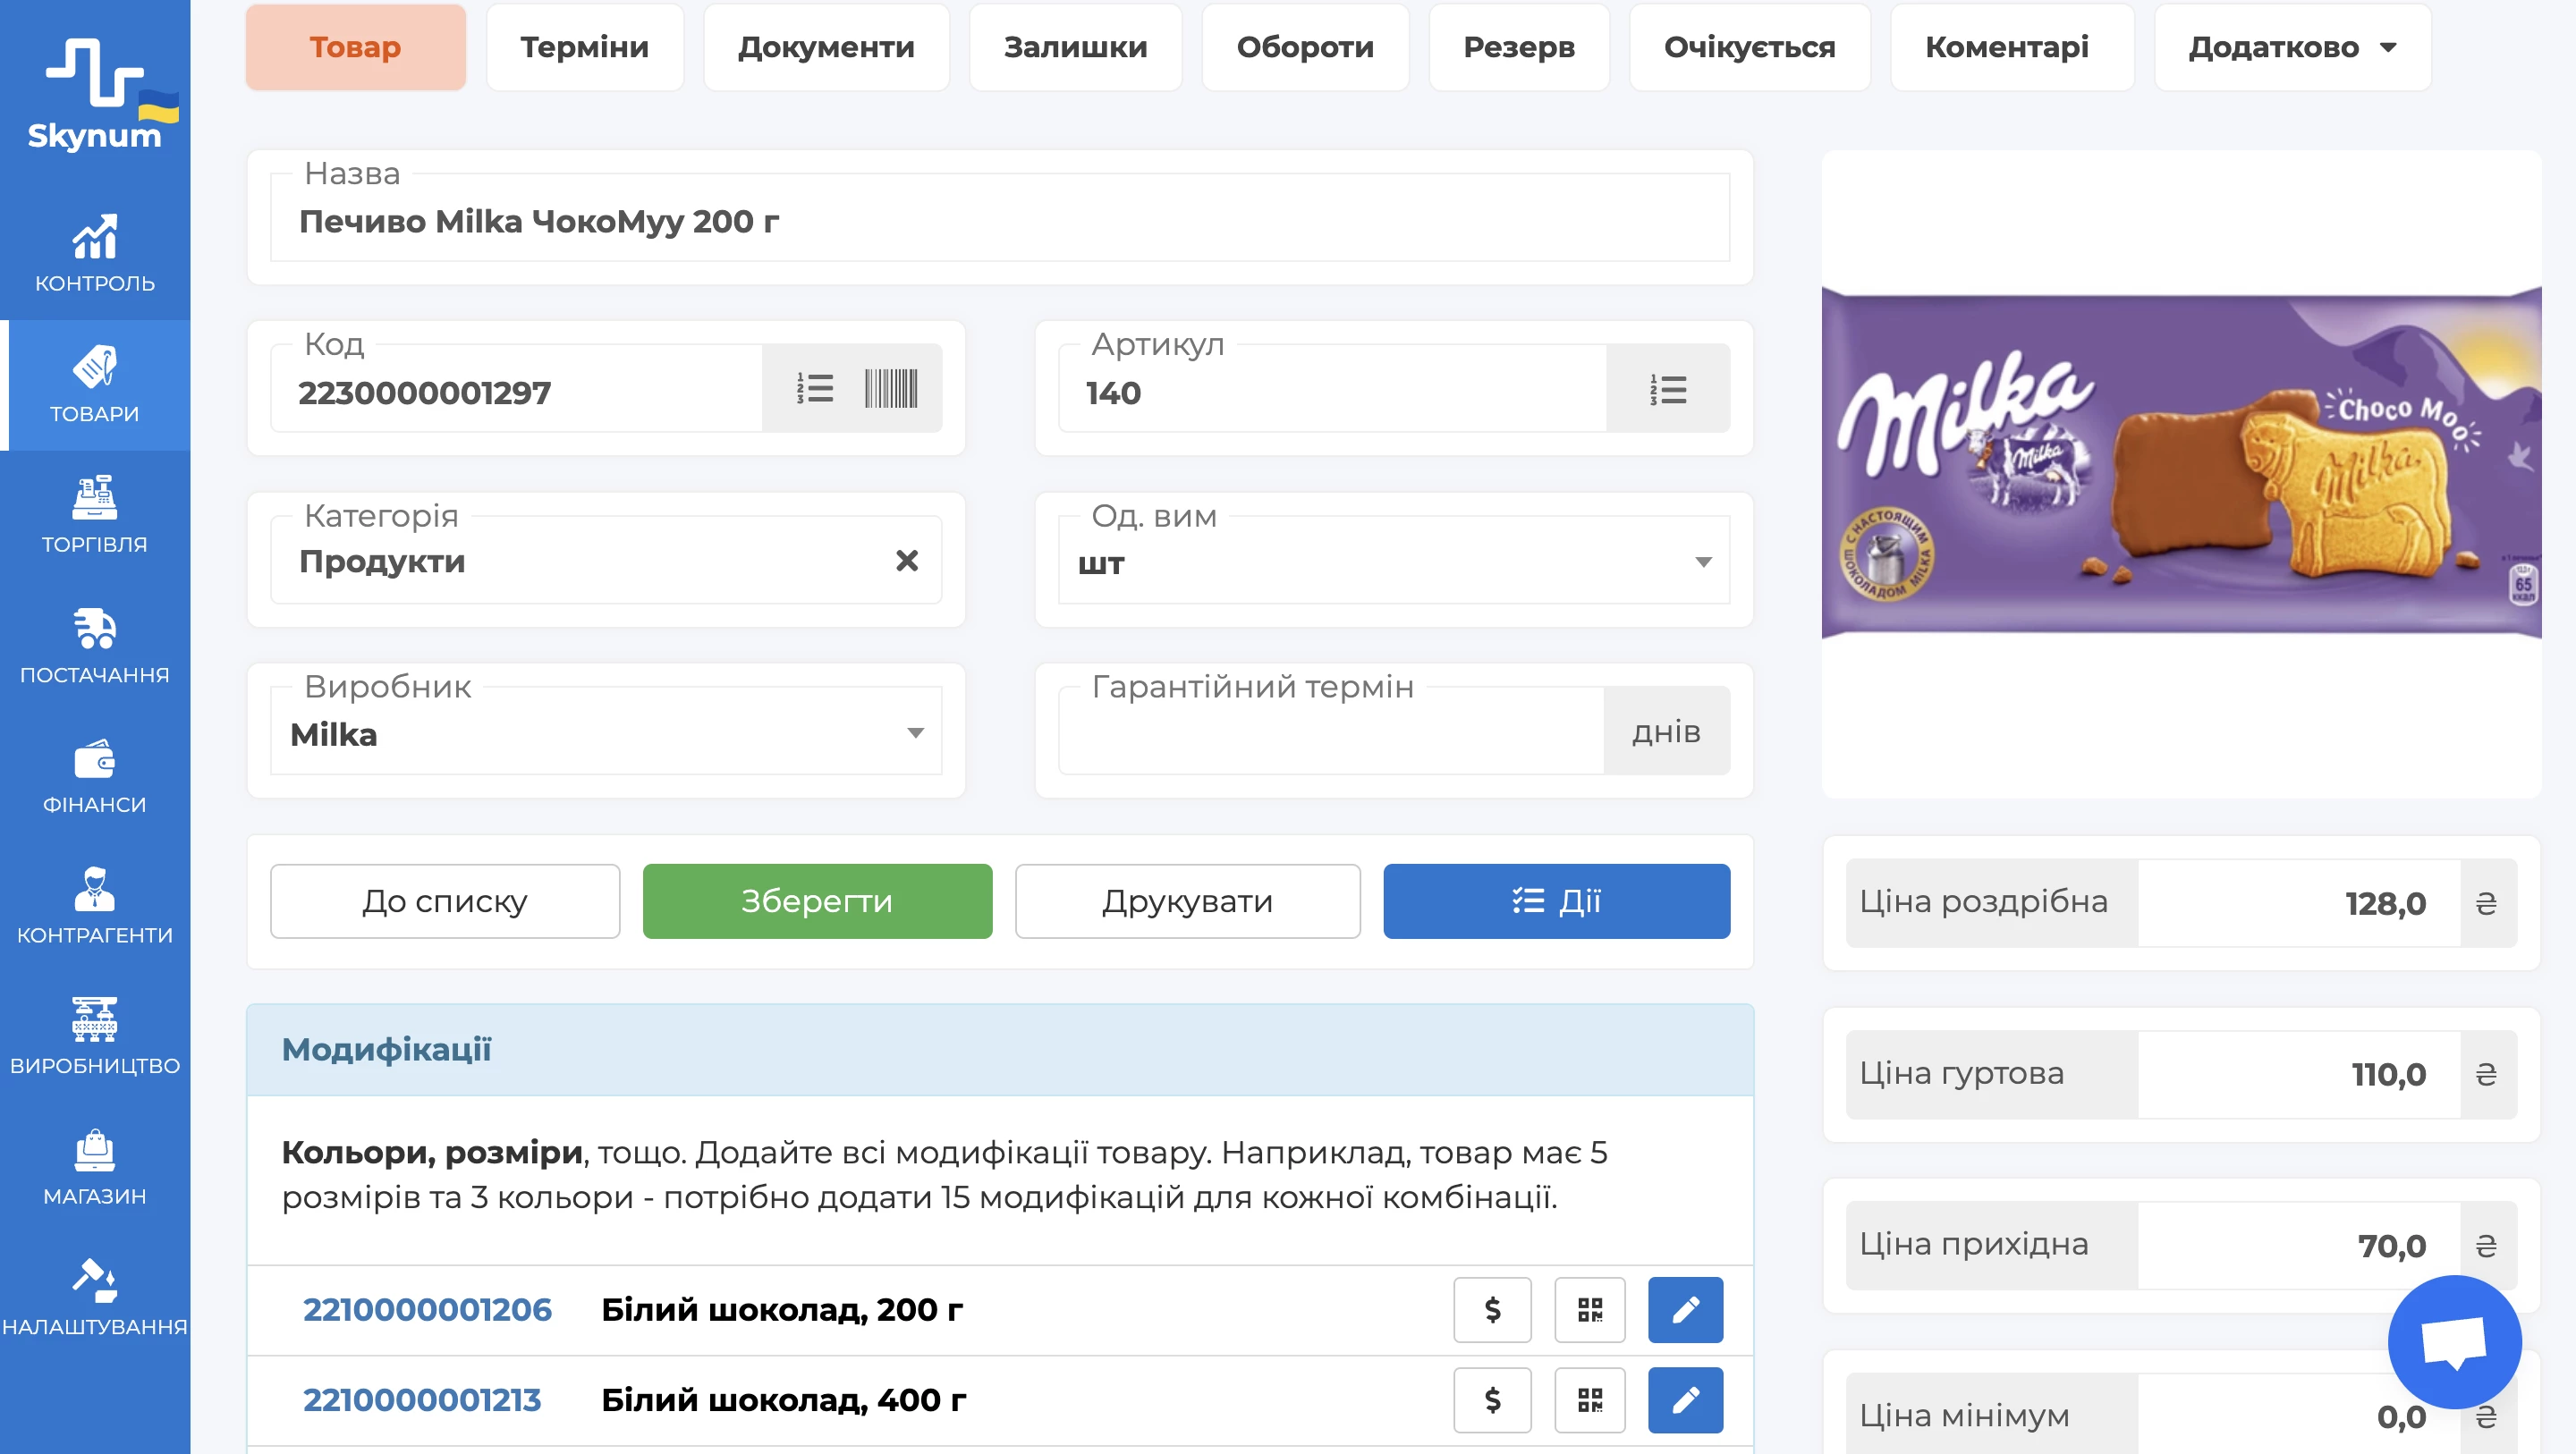The height and width of the screenshot is (1454, 2576).
Task: Open the Магазин sidebar section
Action: 95,1167
